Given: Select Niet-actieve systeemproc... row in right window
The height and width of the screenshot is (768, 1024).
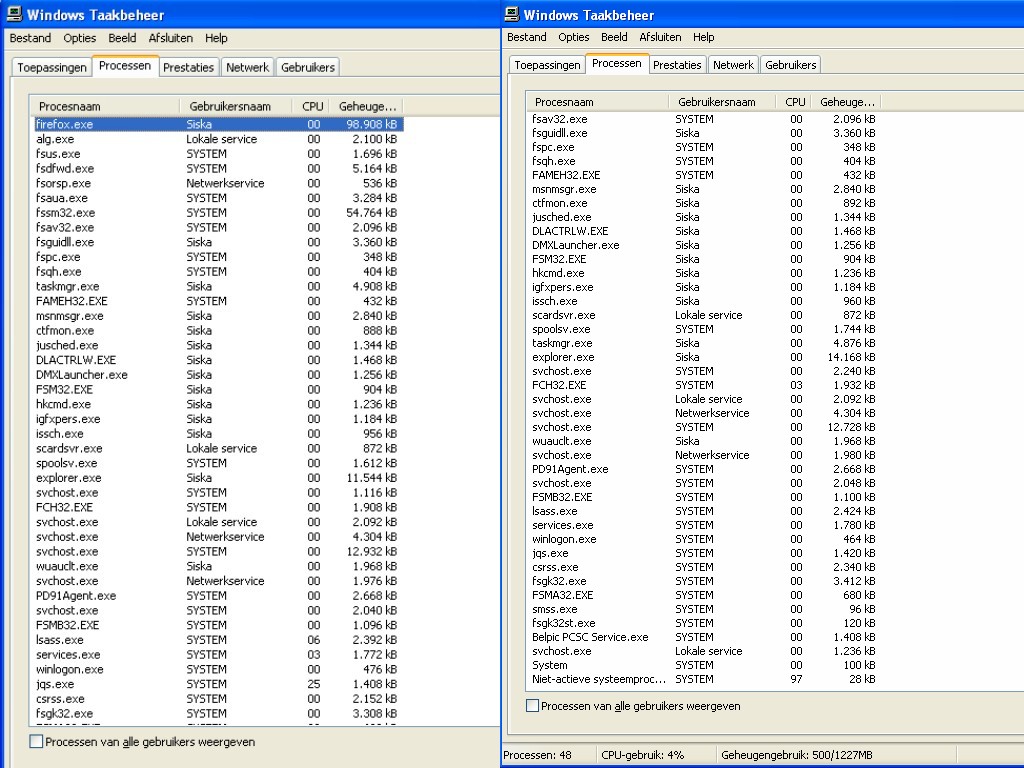Looking at the screenshot, I should coord(703,679).
